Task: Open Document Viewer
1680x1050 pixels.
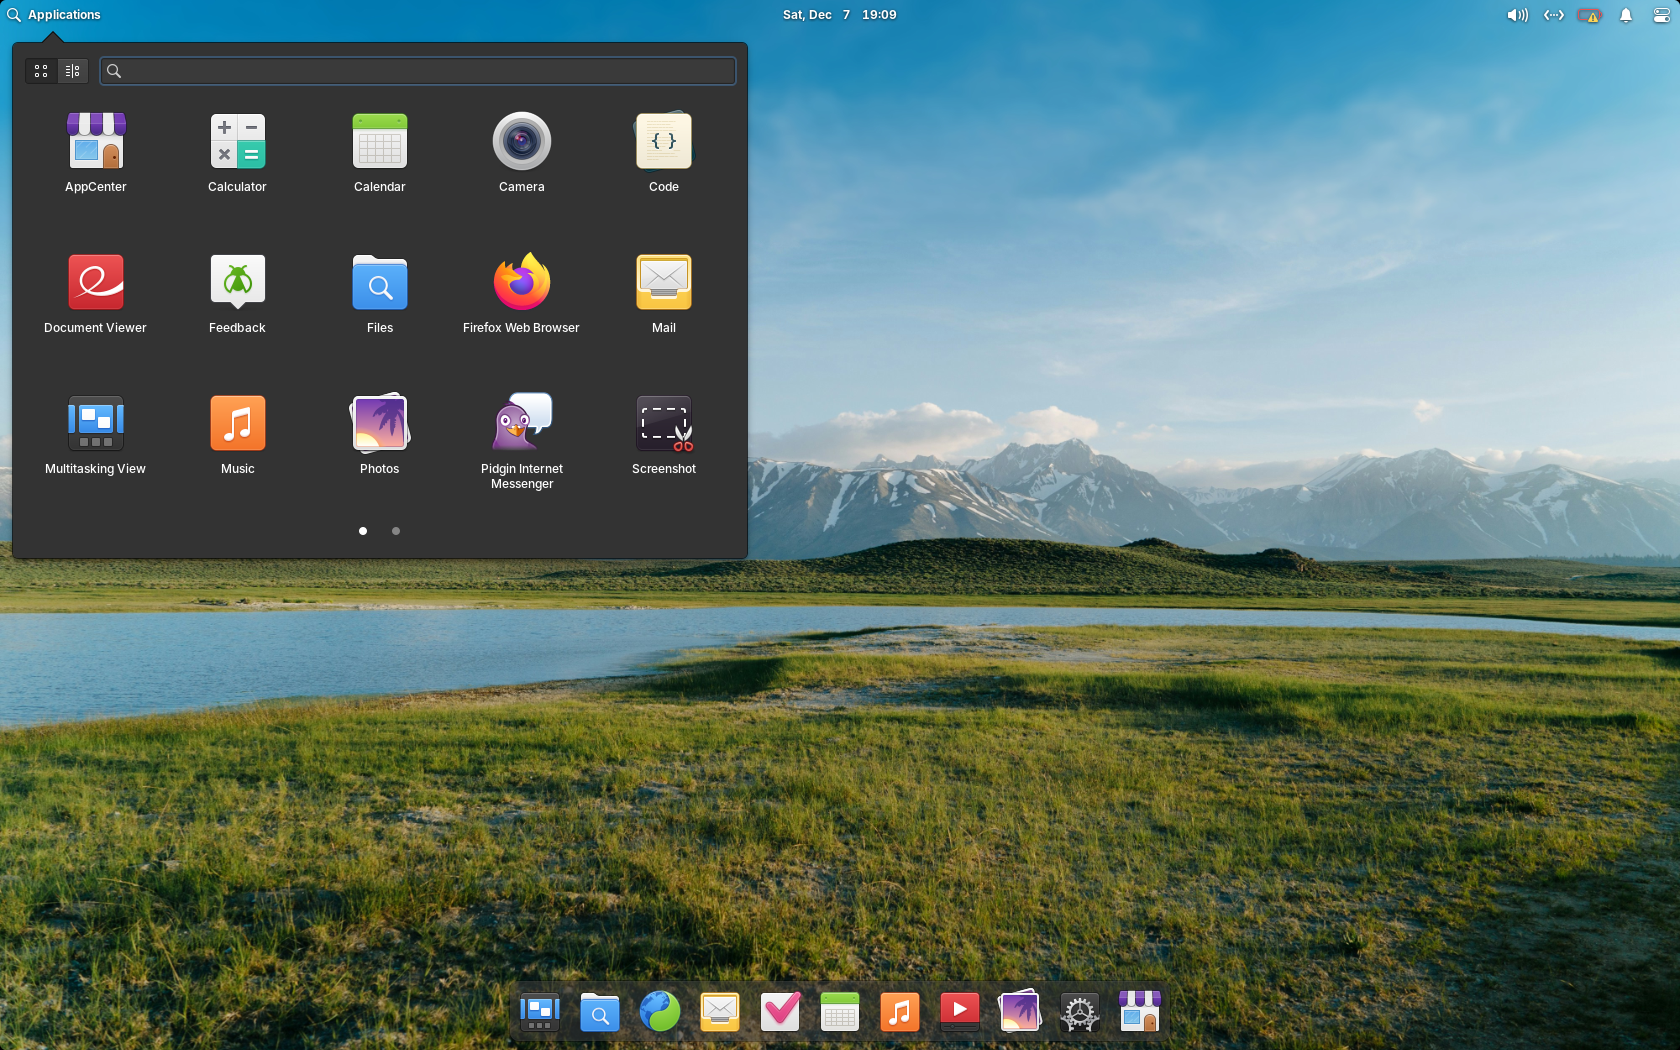Action: (x=95, y=293)
